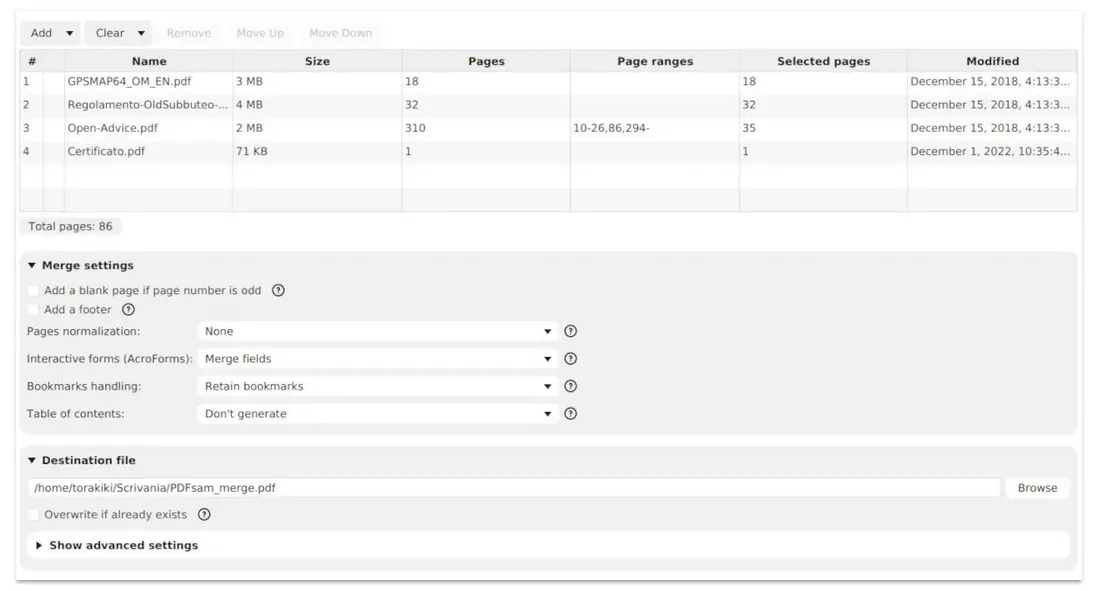
Task: Open help for Overwrite if already exists
Action: [204, 515]
